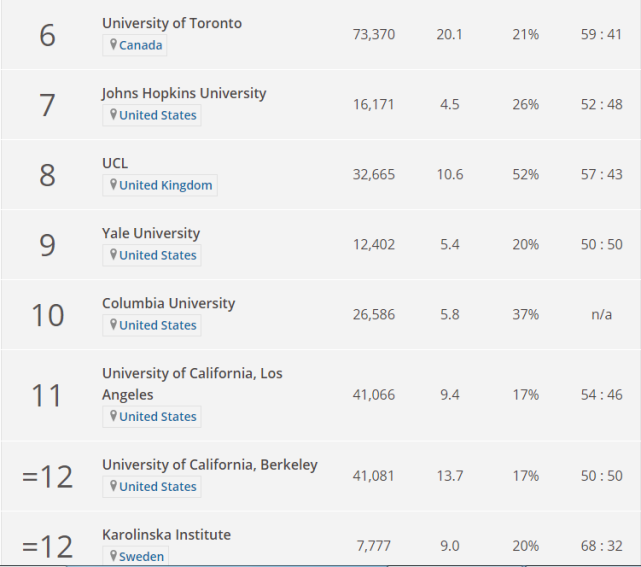The image size is (641, 567).
Task: Click the pin icon in Berkeley's country tag
Action: pyautogui.click(x=114, y=486)
